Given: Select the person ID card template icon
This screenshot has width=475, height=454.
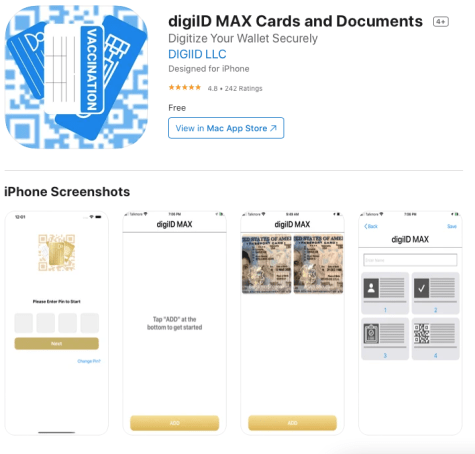Looking at the screenshot, I should point(371,288).
